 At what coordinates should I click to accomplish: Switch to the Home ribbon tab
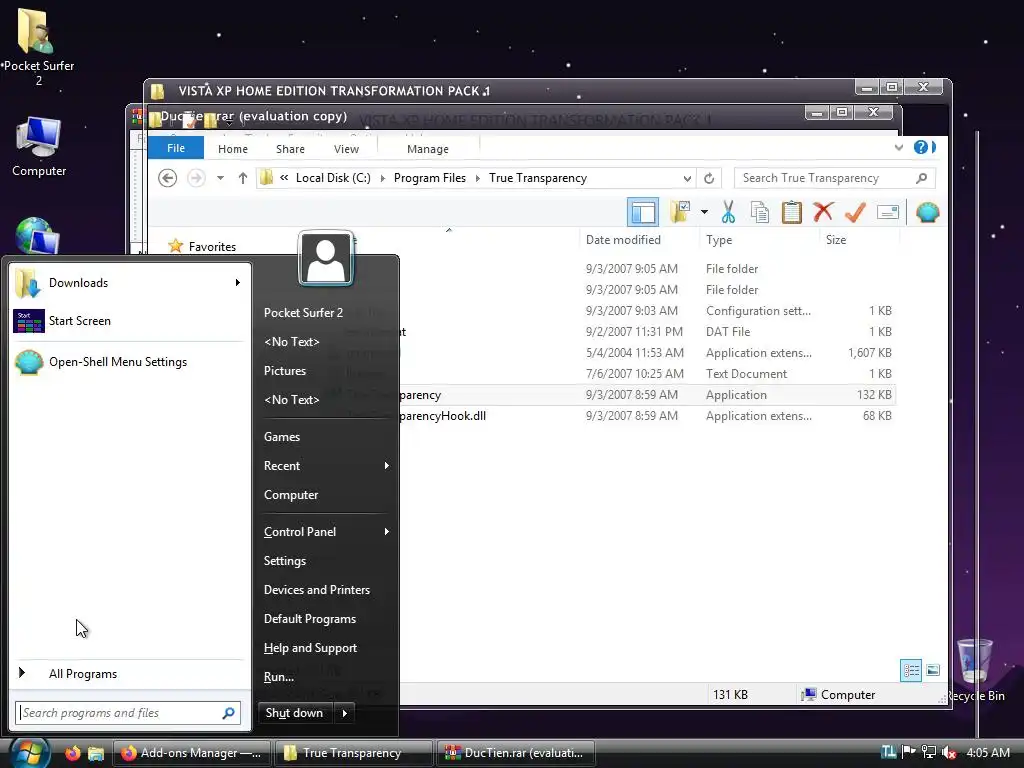pyautogui.click(x=232, y=149)
